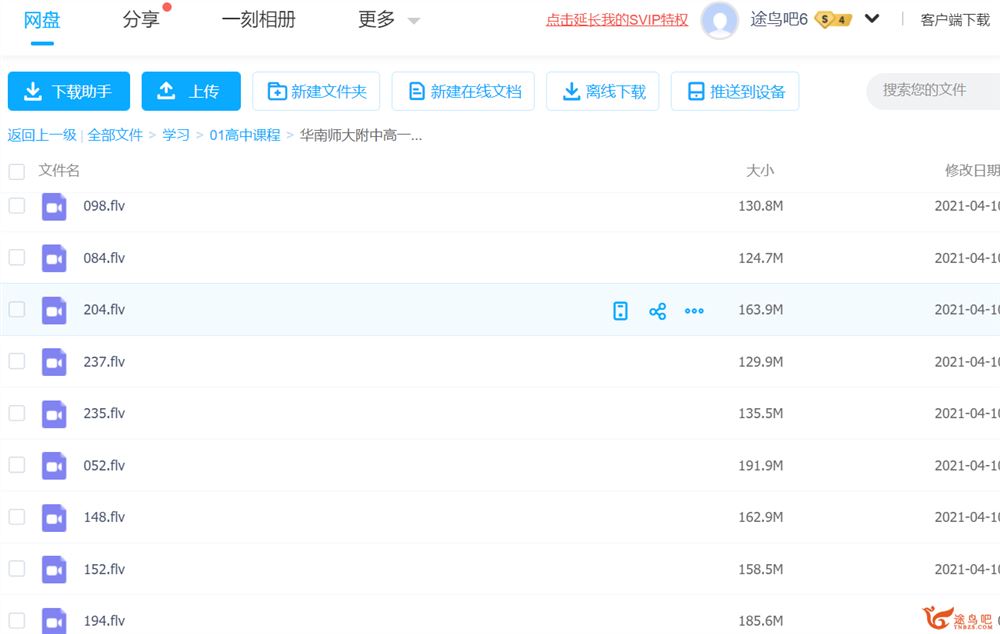Open 客户端下载 link
The image size is (1000, 634).
(955, 20)
